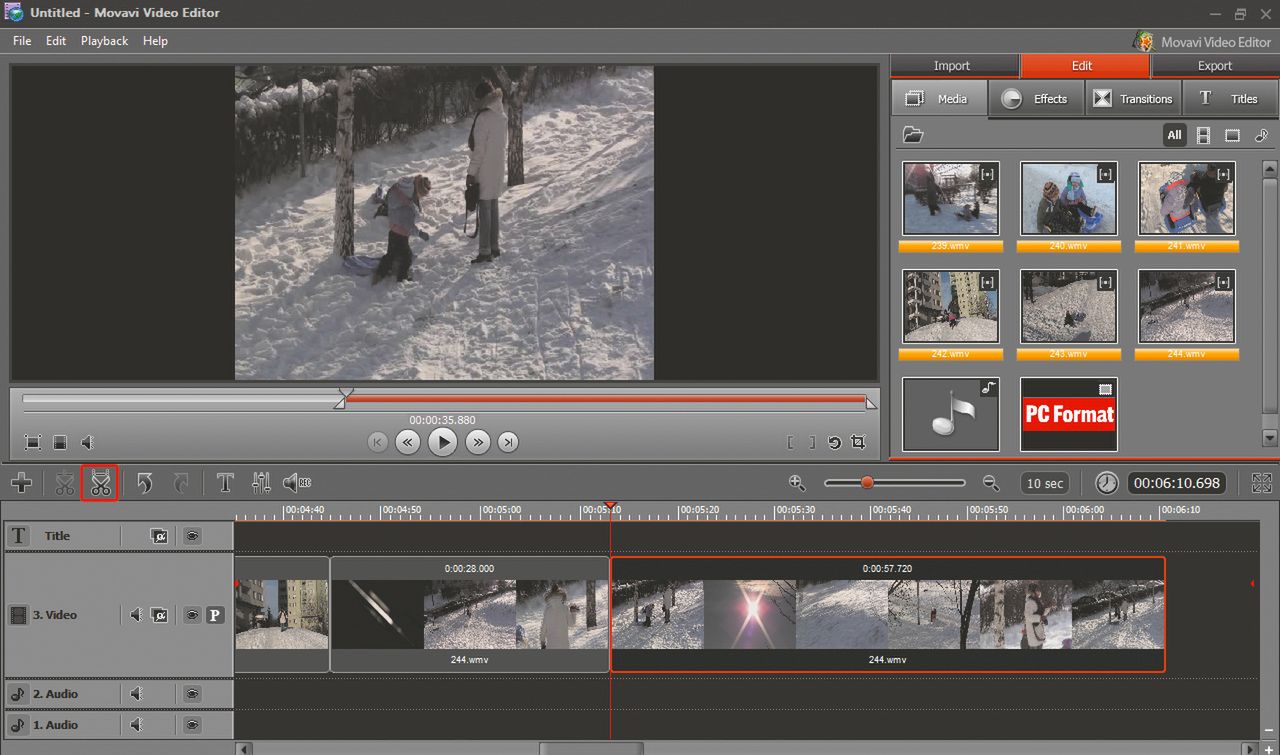Select the 242.wmv thumbnail
The image size is (1280, 755).
pyautogui.click(x=950, y=306)
